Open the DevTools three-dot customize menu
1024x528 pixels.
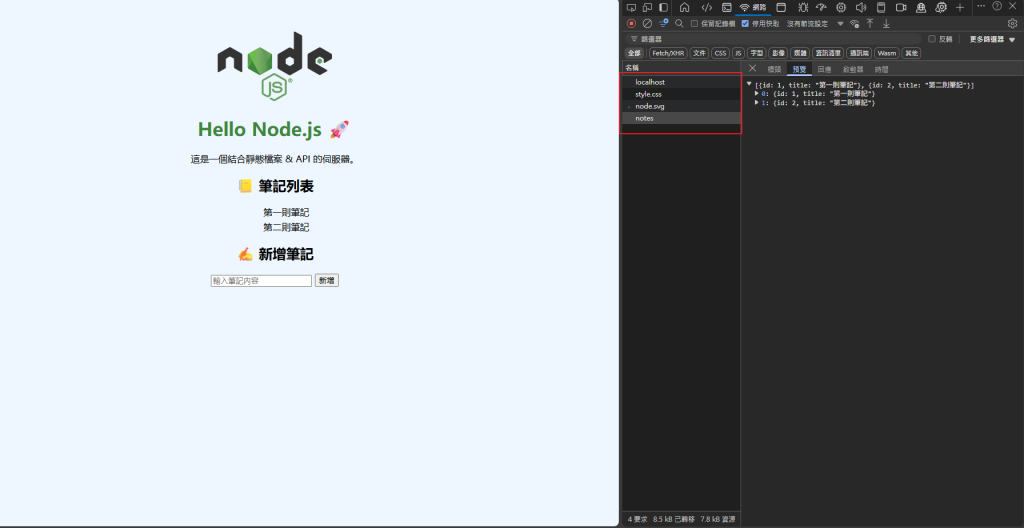coord(981,6)
